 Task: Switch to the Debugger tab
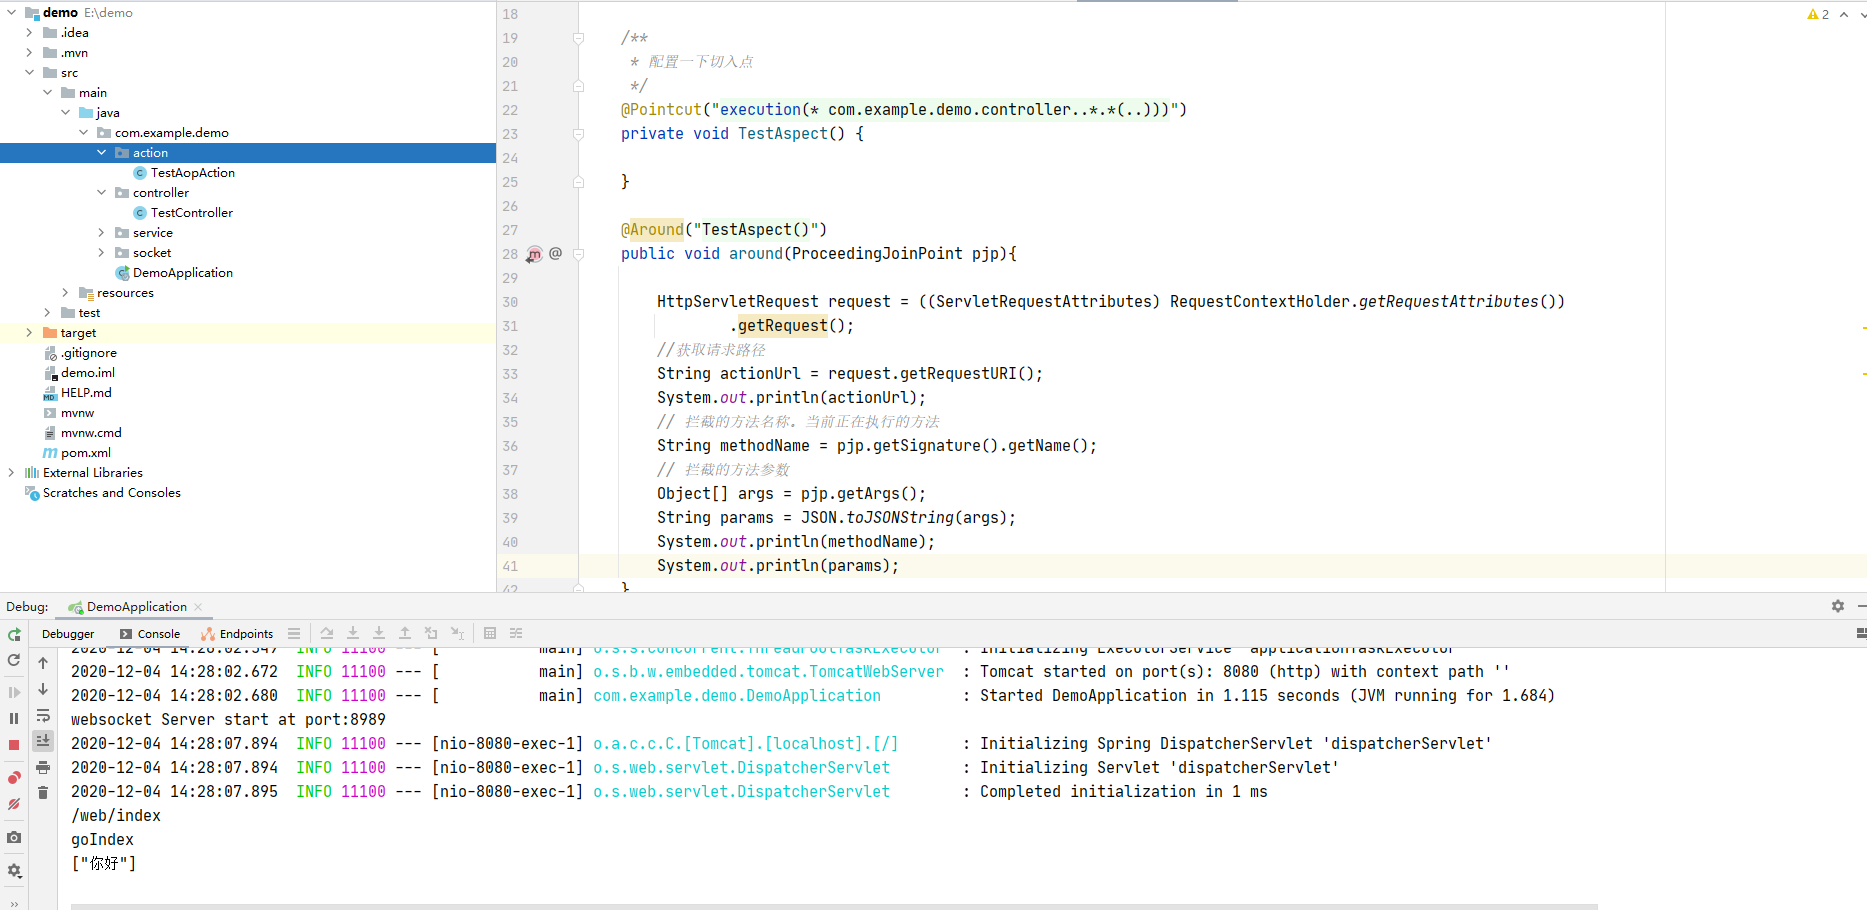click(x=68, y=634)
